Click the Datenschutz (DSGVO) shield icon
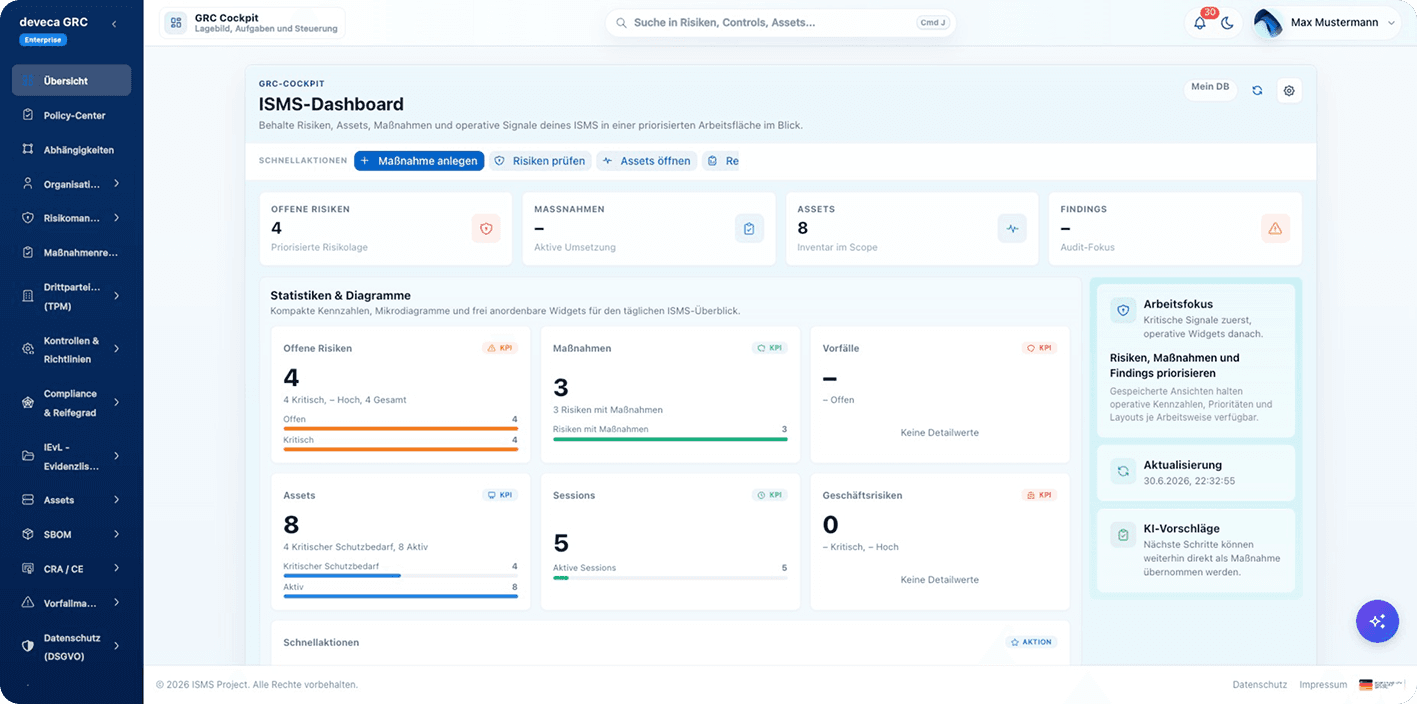This screenshot has height=704, width=1417. (28, 646)
